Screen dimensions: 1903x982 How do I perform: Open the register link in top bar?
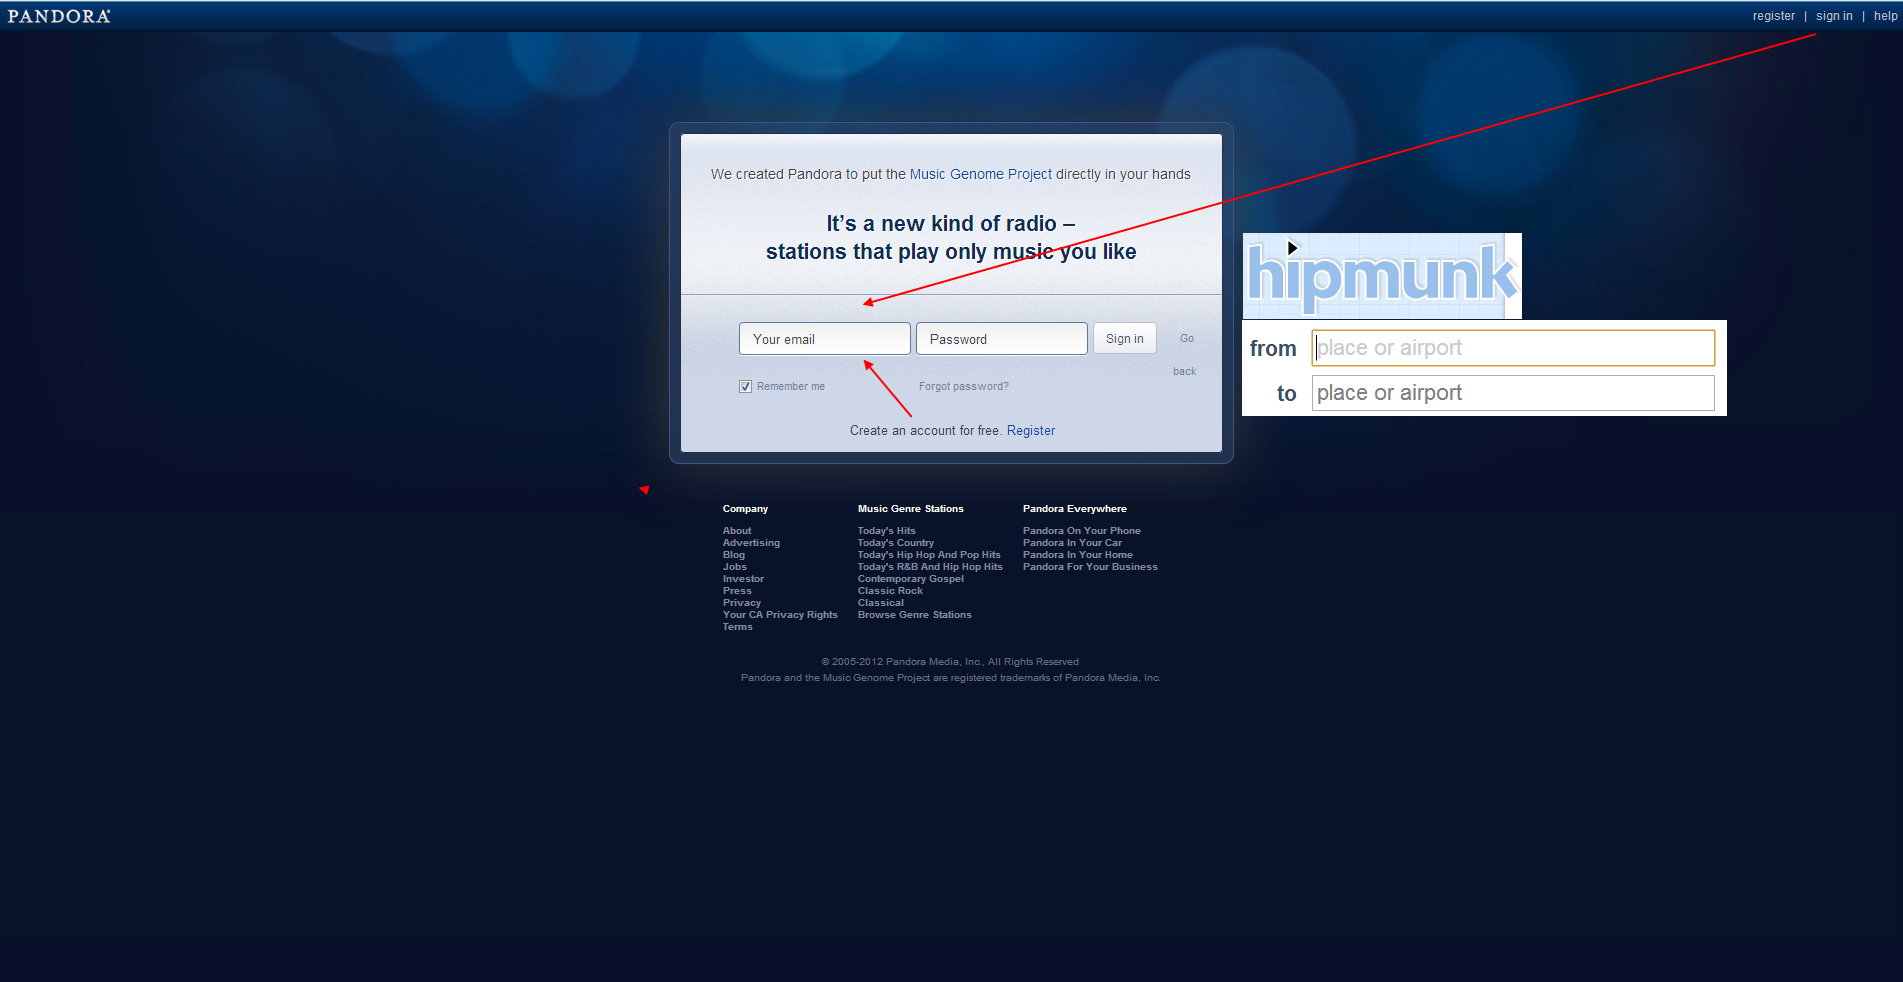point(1773,16)
